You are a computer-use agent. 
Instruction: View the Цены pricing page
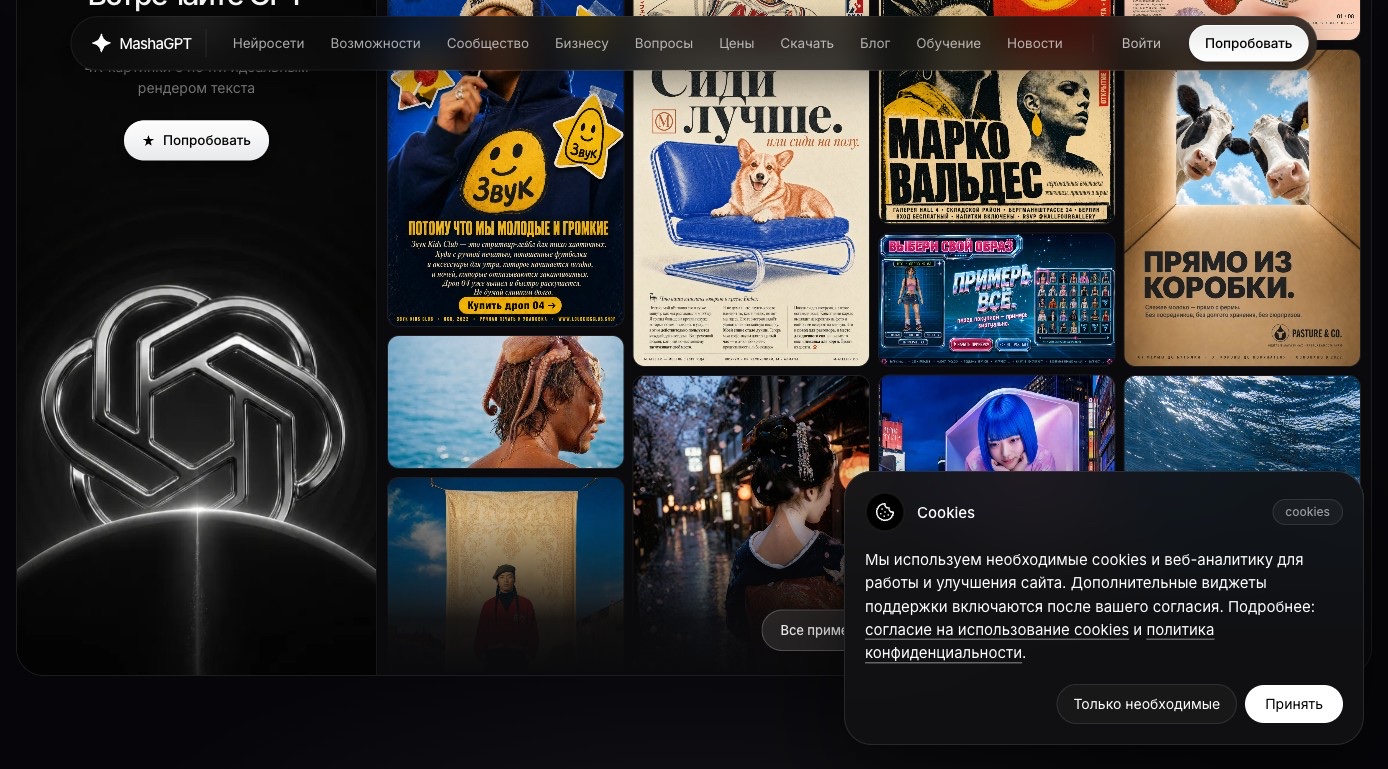click(x=737, y=43)
